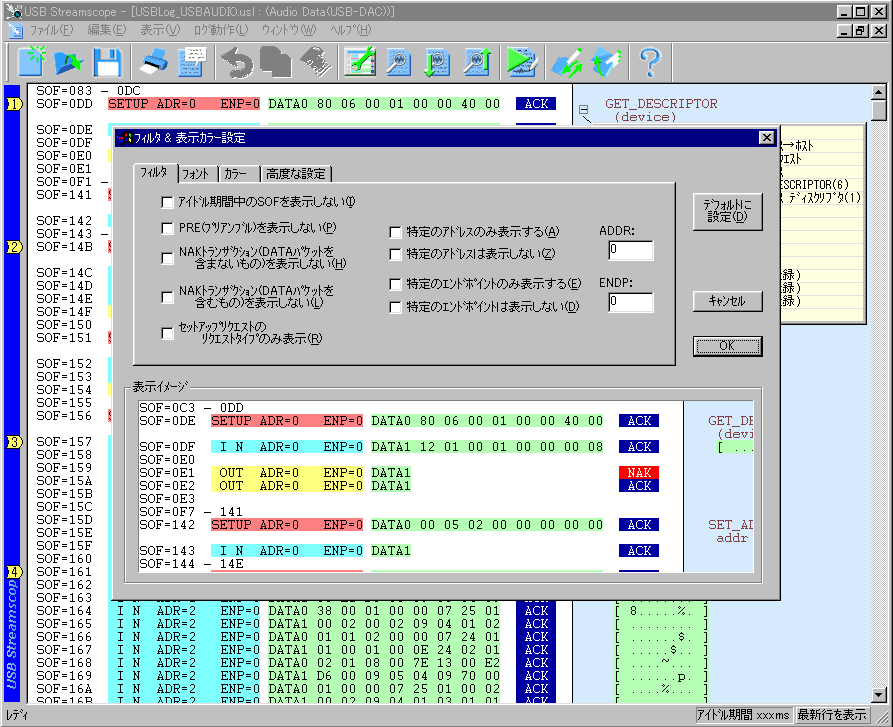Click the キャンセル button
893x727 pixels.
727,301
